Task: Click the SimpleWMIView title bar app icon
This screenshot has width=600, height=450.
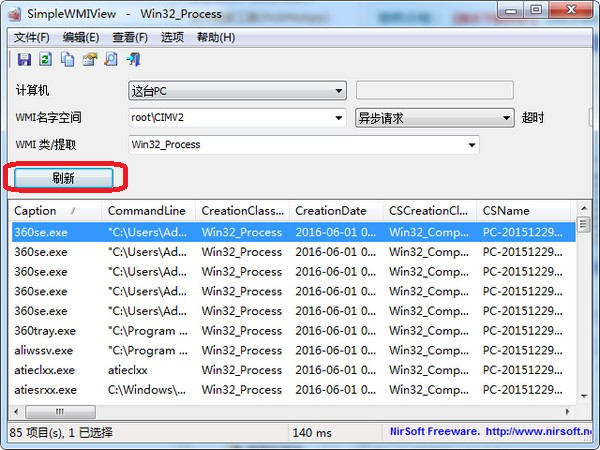Action: coord(15,14)
